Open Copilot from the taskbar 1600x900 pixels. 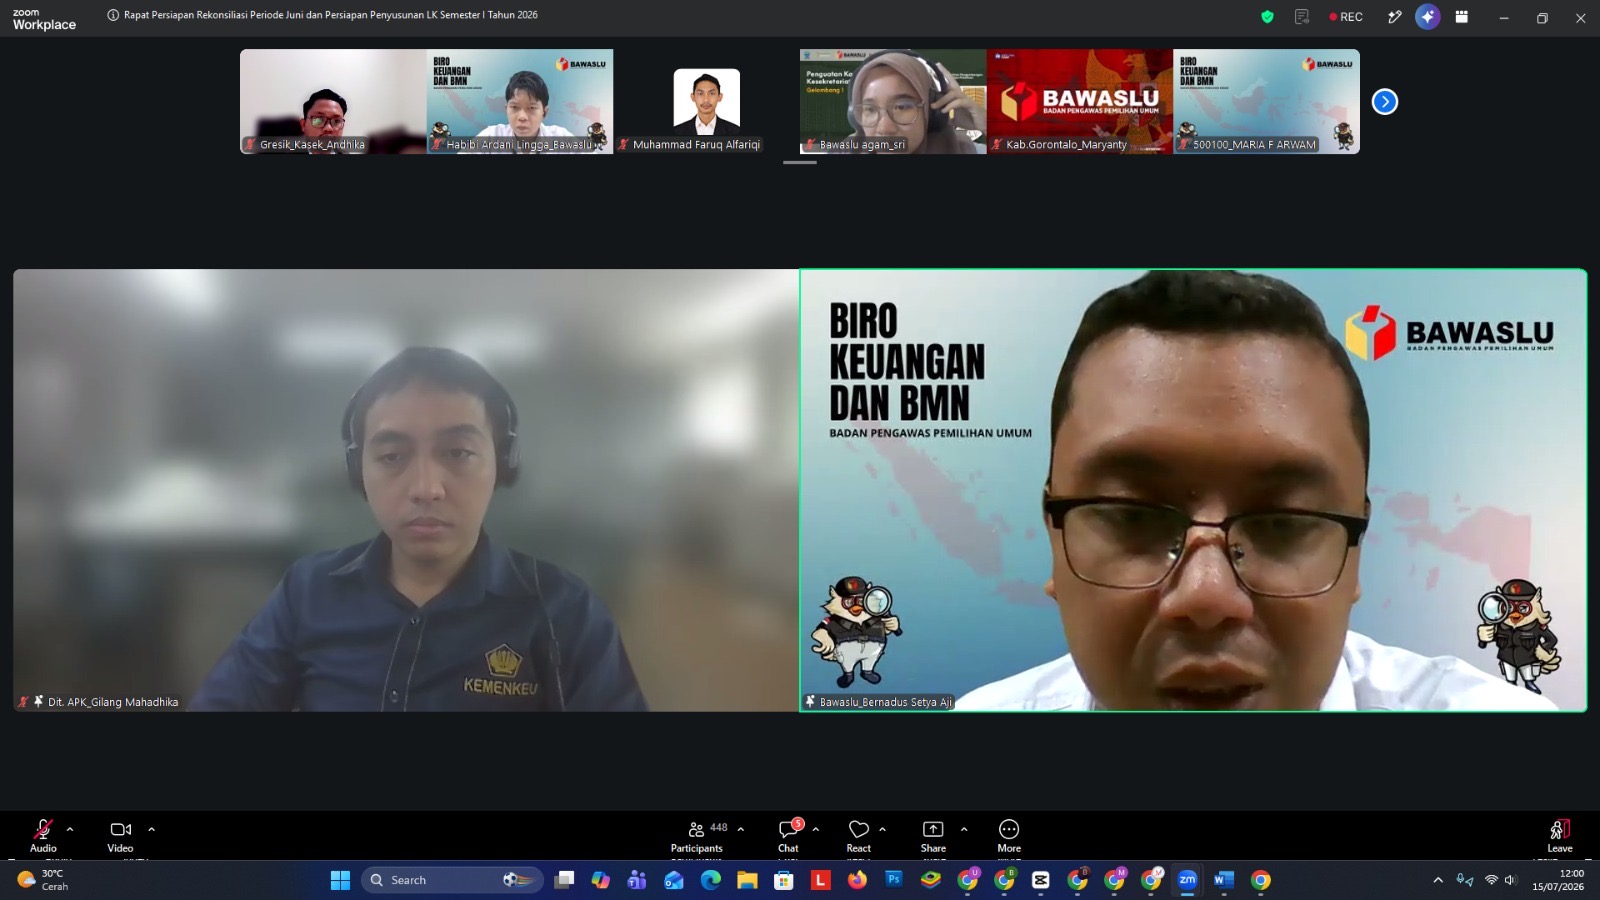click(x=600, y=880)
